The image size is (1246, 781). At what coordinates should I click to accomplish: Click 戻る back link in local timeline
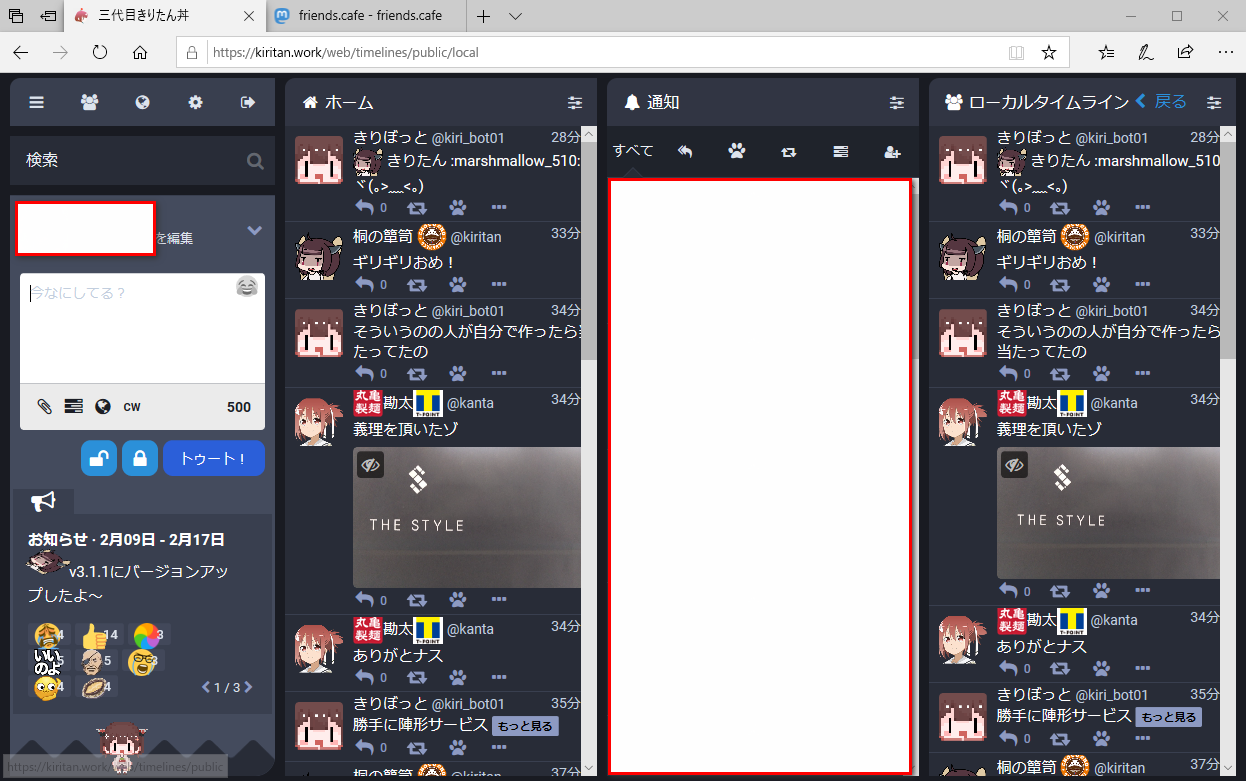coord(1161,102)
